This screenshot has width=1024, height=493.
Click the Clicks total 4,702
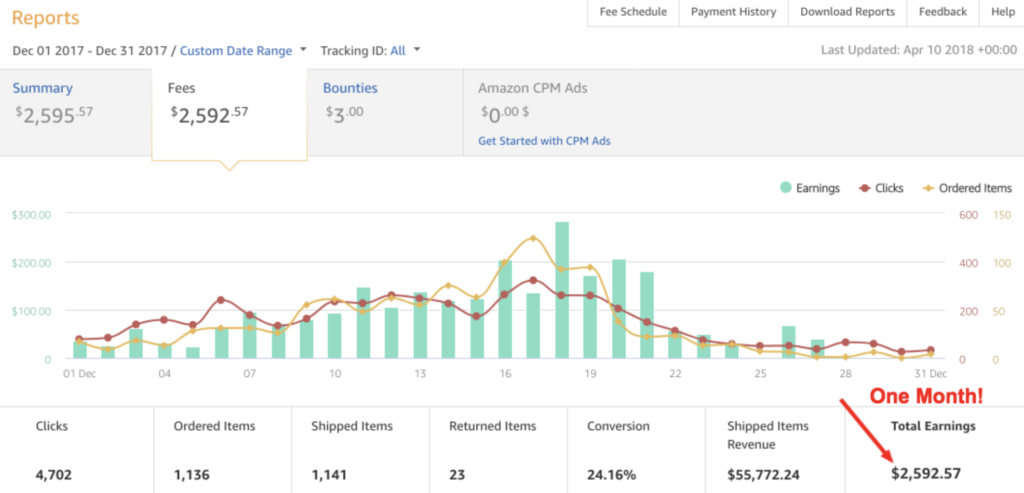(54, 475)
